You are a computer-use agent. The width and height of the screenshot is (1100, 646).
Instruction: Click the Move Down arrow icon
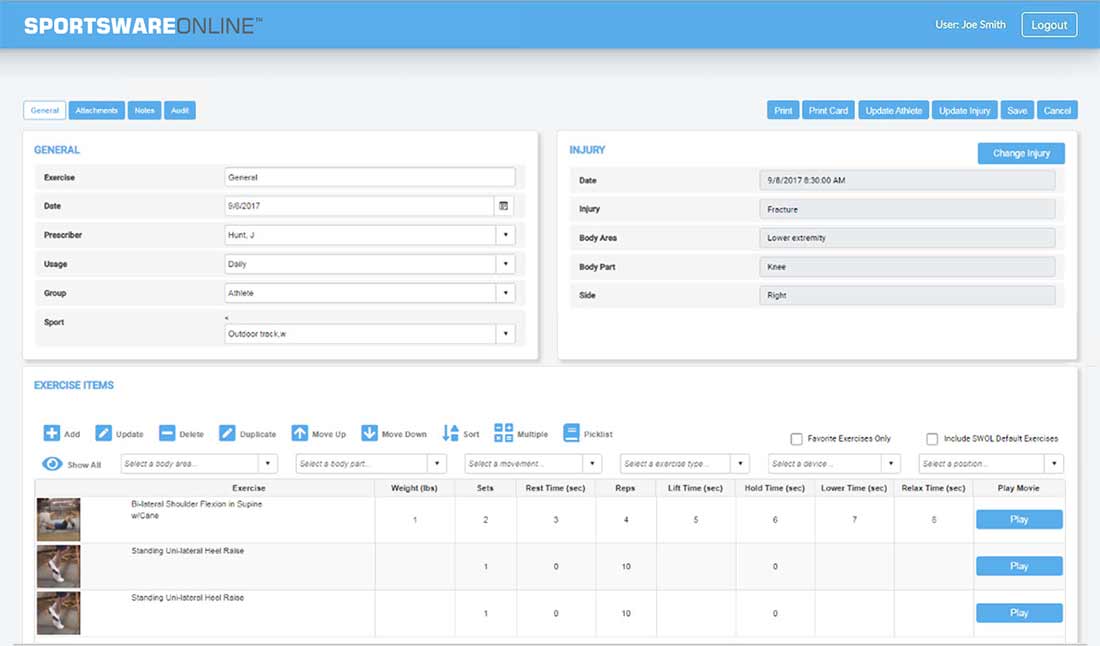[x=369, y=434]
